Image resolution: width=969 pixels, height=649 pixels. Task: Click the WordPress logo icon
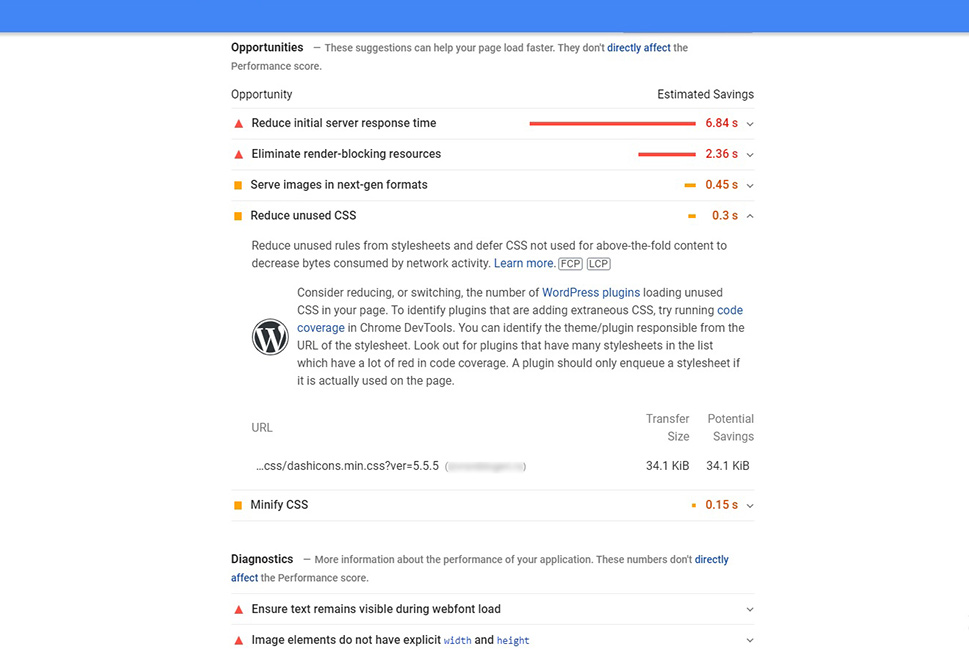tap(270, 337)
